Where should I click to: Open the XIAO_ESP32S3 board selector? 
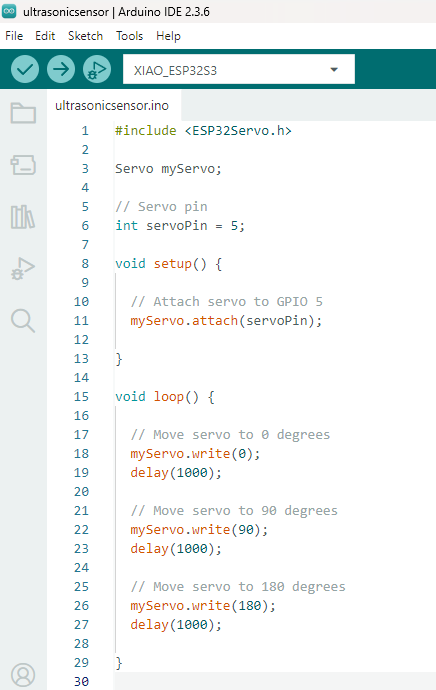click(x=239, y=69)
